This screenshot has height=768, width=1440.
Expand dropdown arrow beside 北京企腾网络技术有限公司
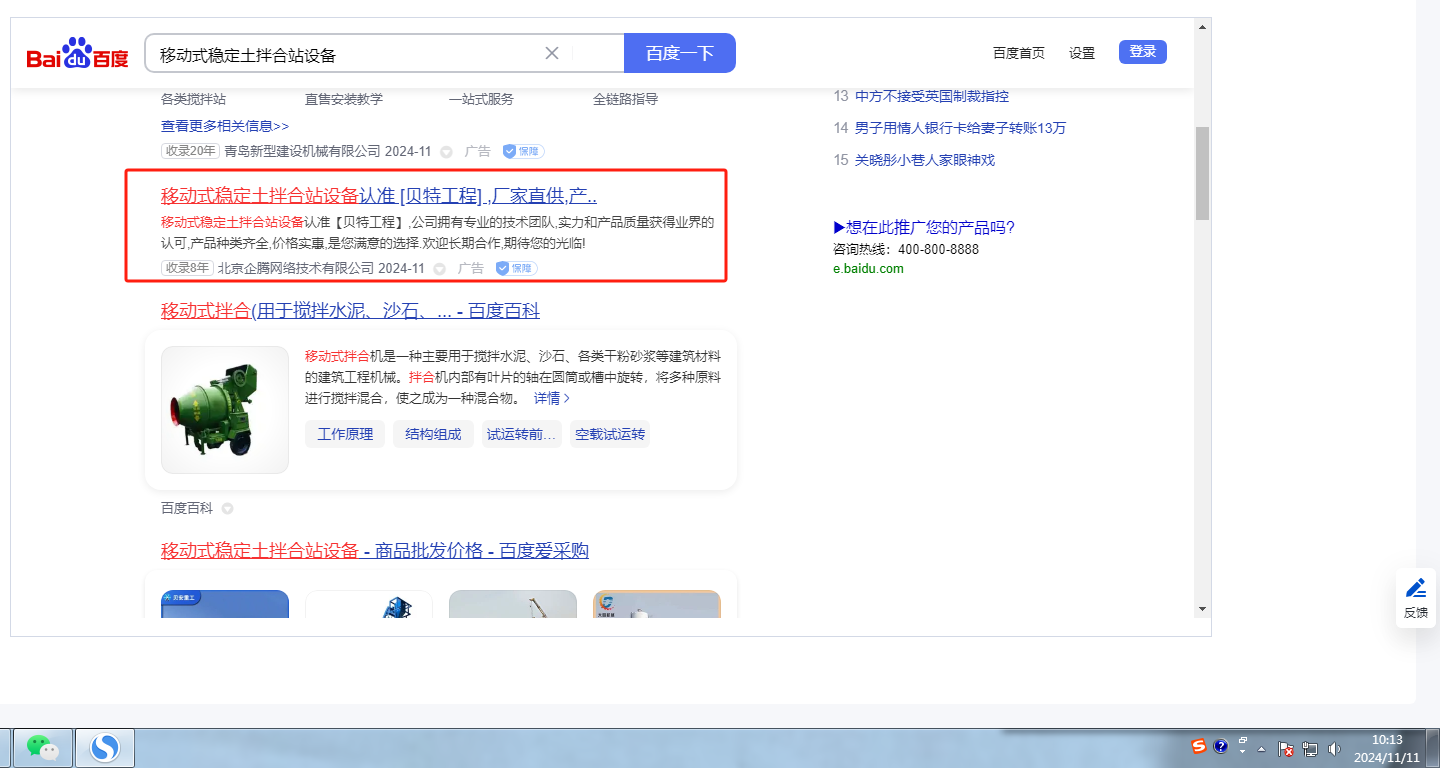click(439, 269)
